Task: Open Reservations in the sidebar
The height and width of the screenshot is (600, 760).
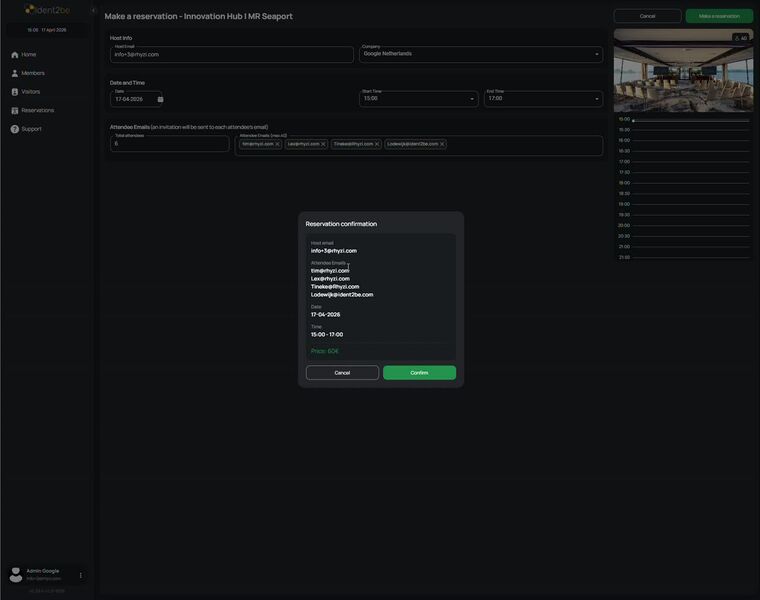Action: coord(37,110)
